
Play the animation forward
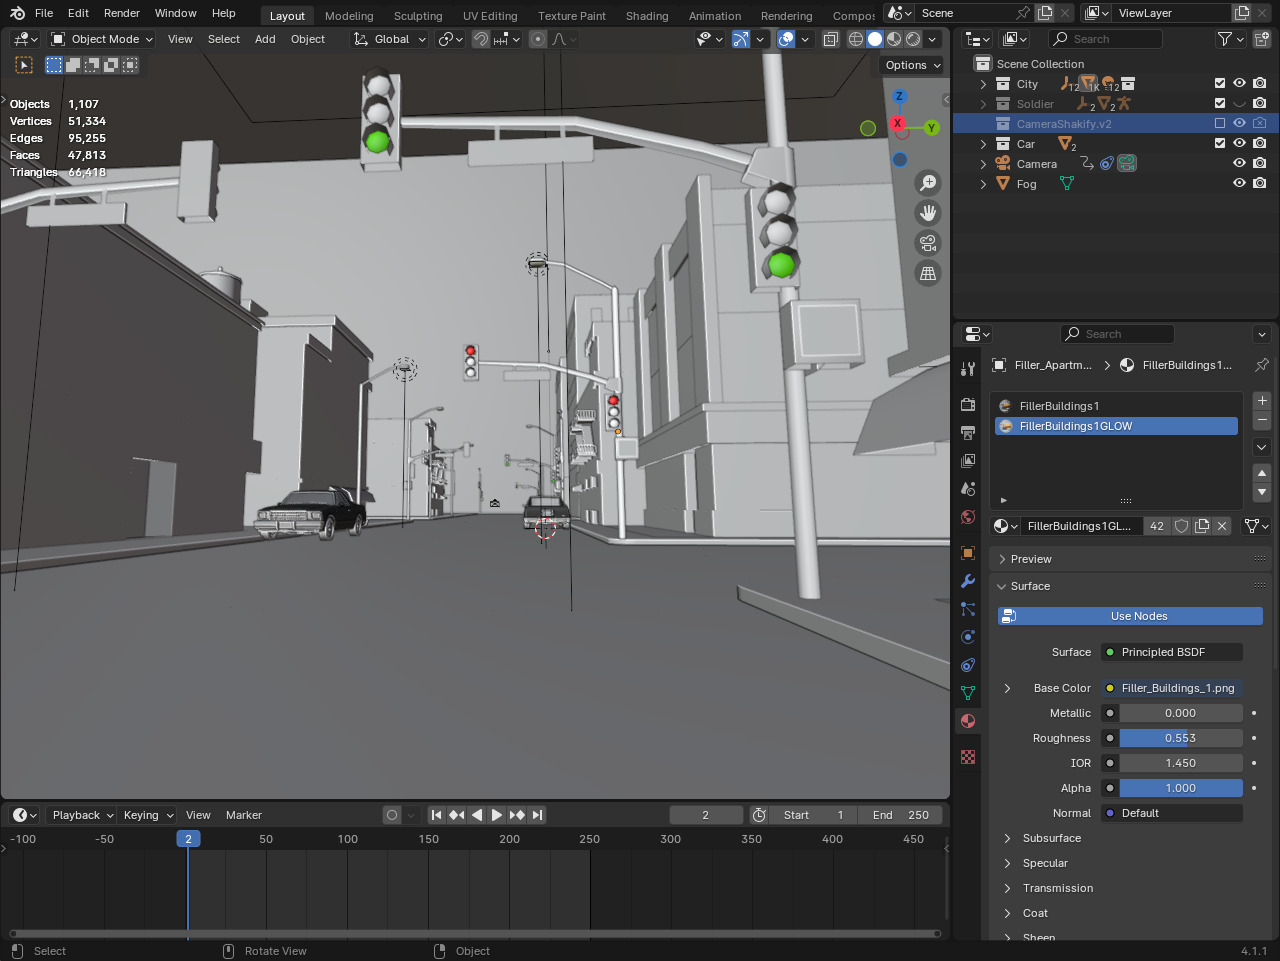point(497,815)
